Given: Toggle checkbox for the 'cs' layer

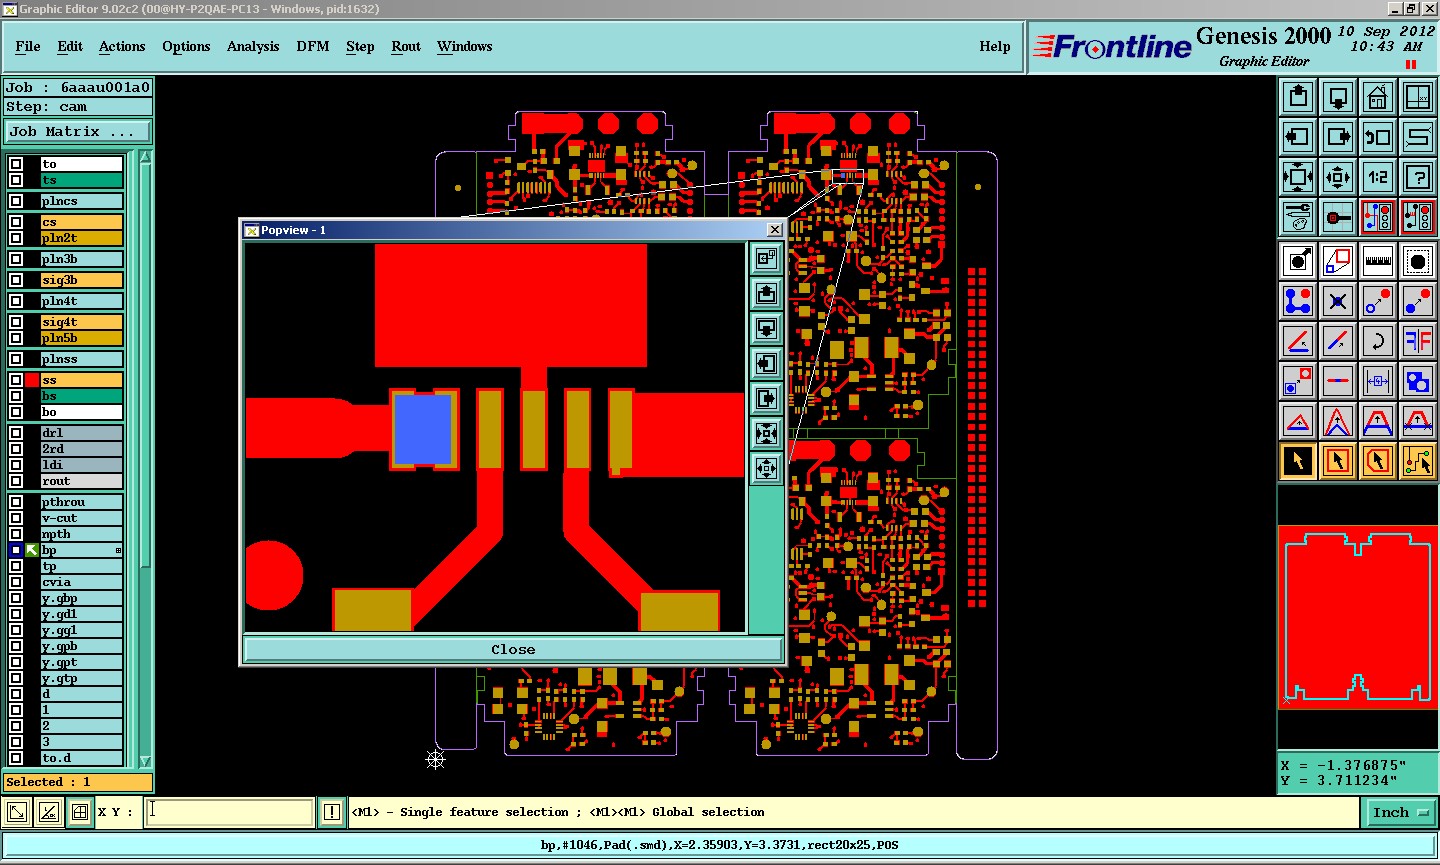Looking at the screenshot, I should pyautogui.click(x=16, y=222).
